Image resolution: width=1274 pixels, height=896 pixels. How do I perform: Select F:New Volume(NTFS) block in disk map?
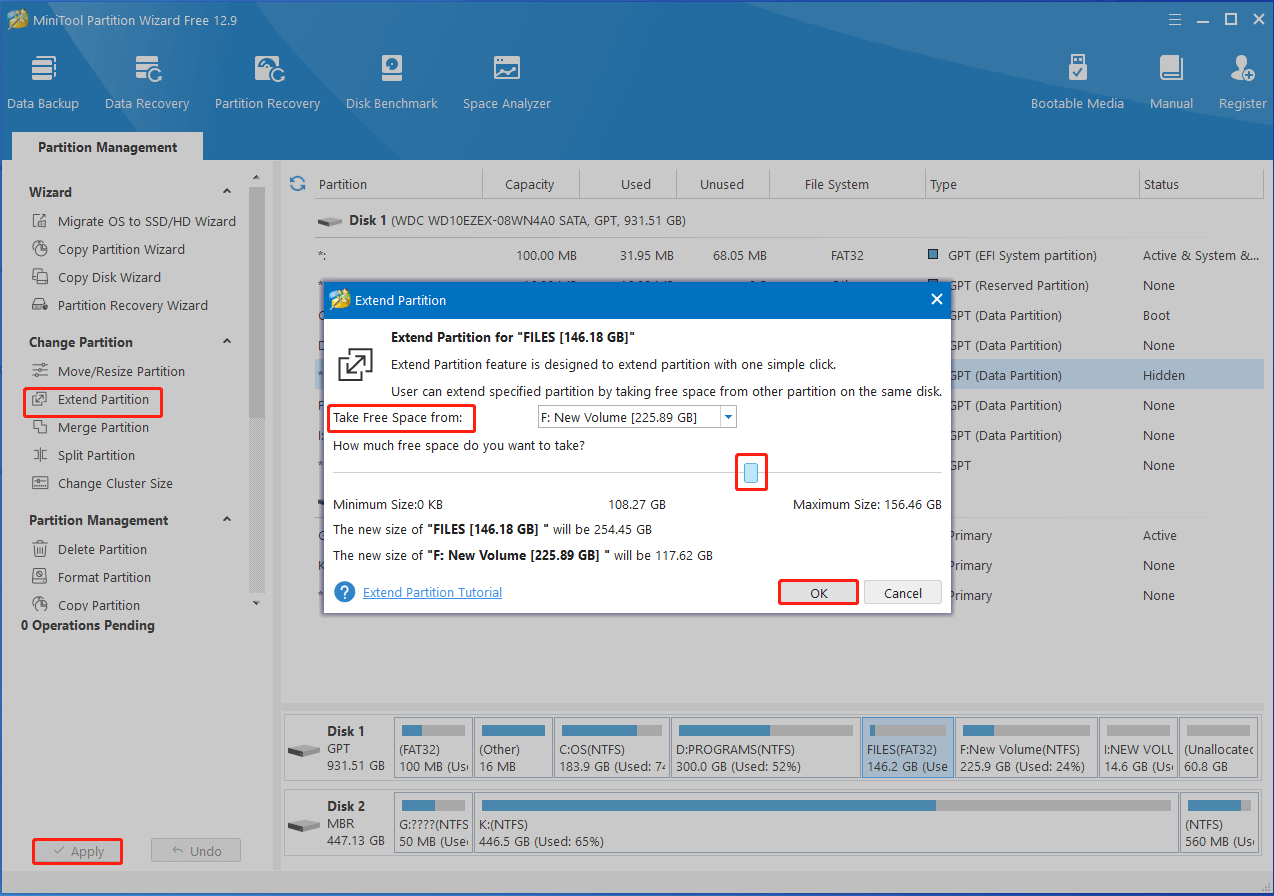click(1026, 747)
